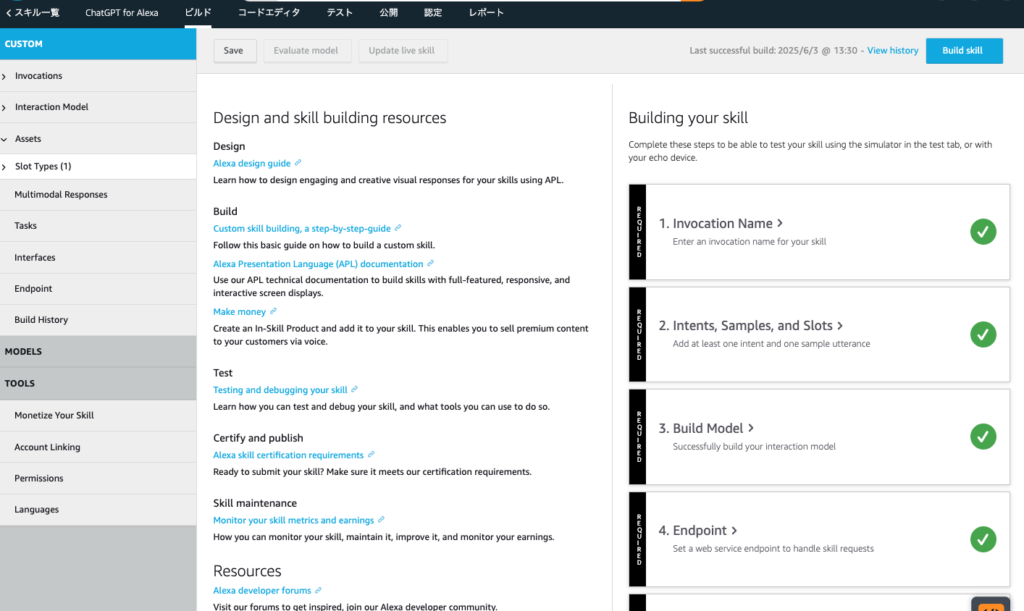Screen dimensions: 1024x611
Task: Click the Update live skill button
Action: click(402, 50)
